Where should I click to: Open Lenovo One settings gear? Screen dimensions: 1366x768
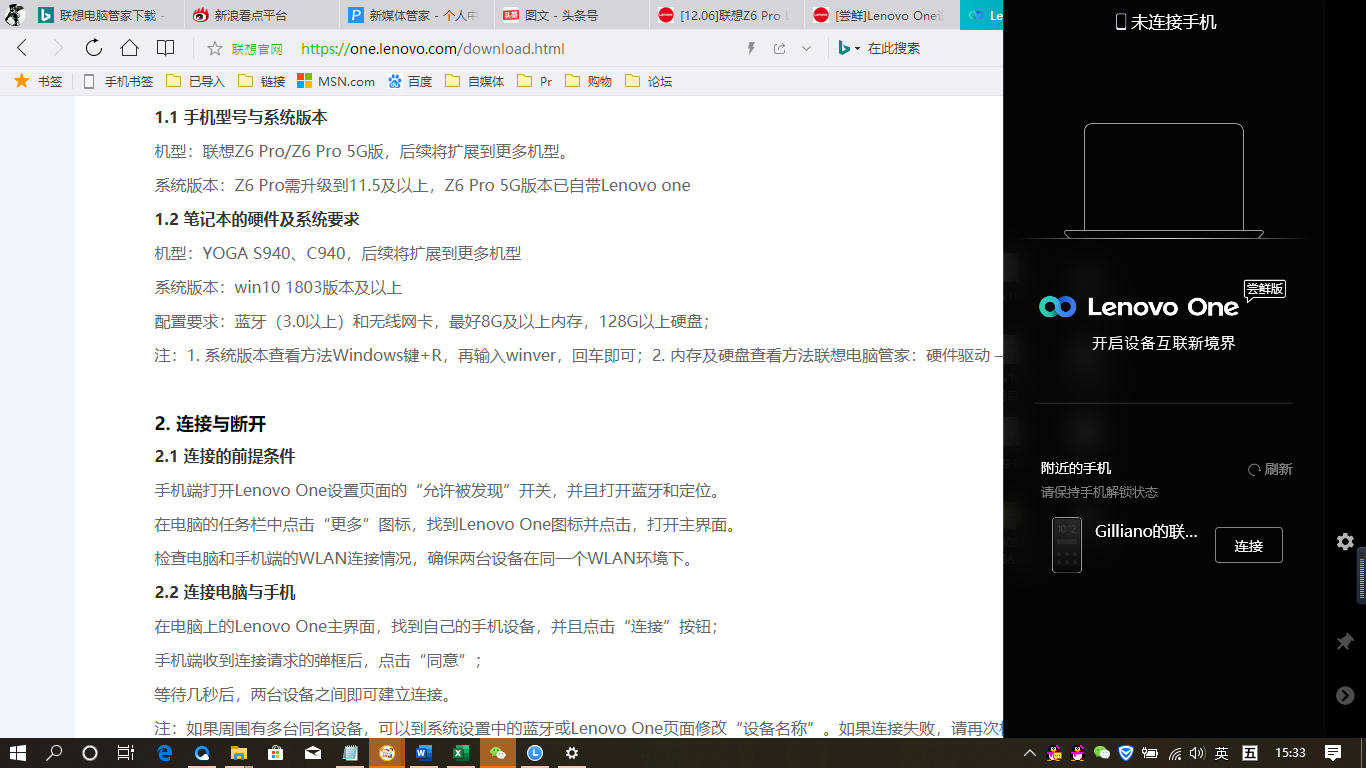coord(1345,541)
